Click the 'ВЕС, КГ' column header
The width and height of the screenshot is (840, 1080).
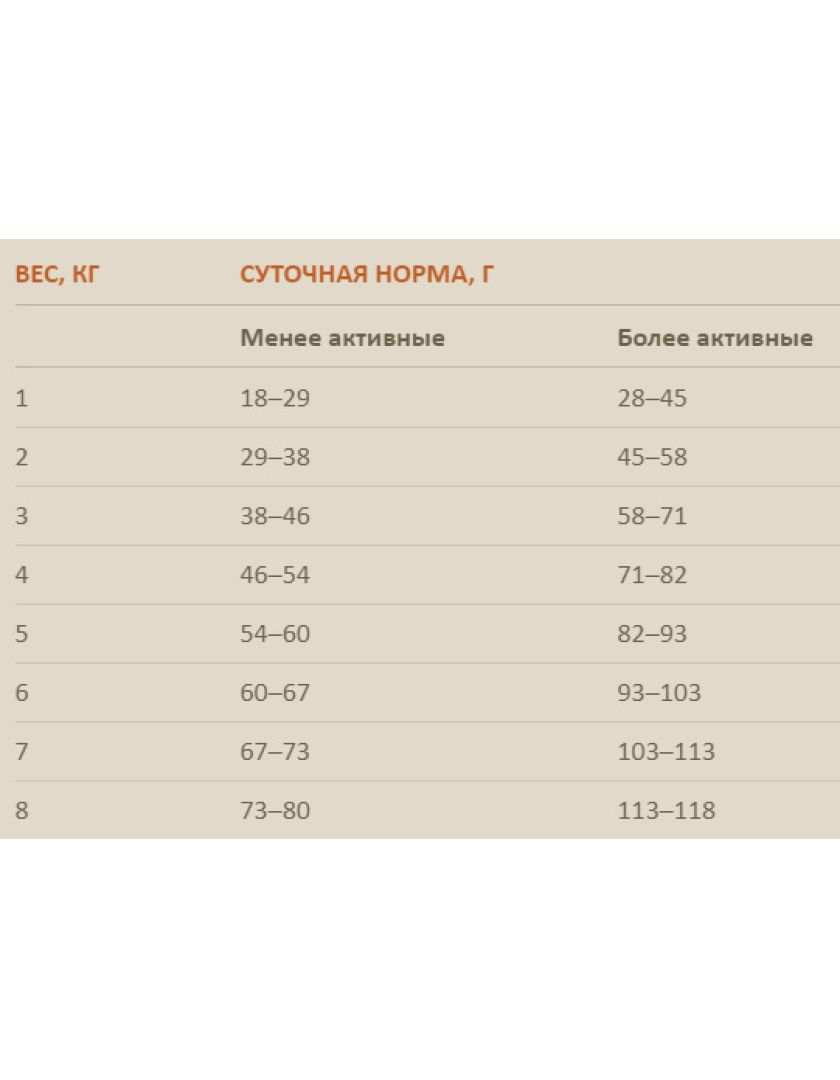[x=57, y=274]
